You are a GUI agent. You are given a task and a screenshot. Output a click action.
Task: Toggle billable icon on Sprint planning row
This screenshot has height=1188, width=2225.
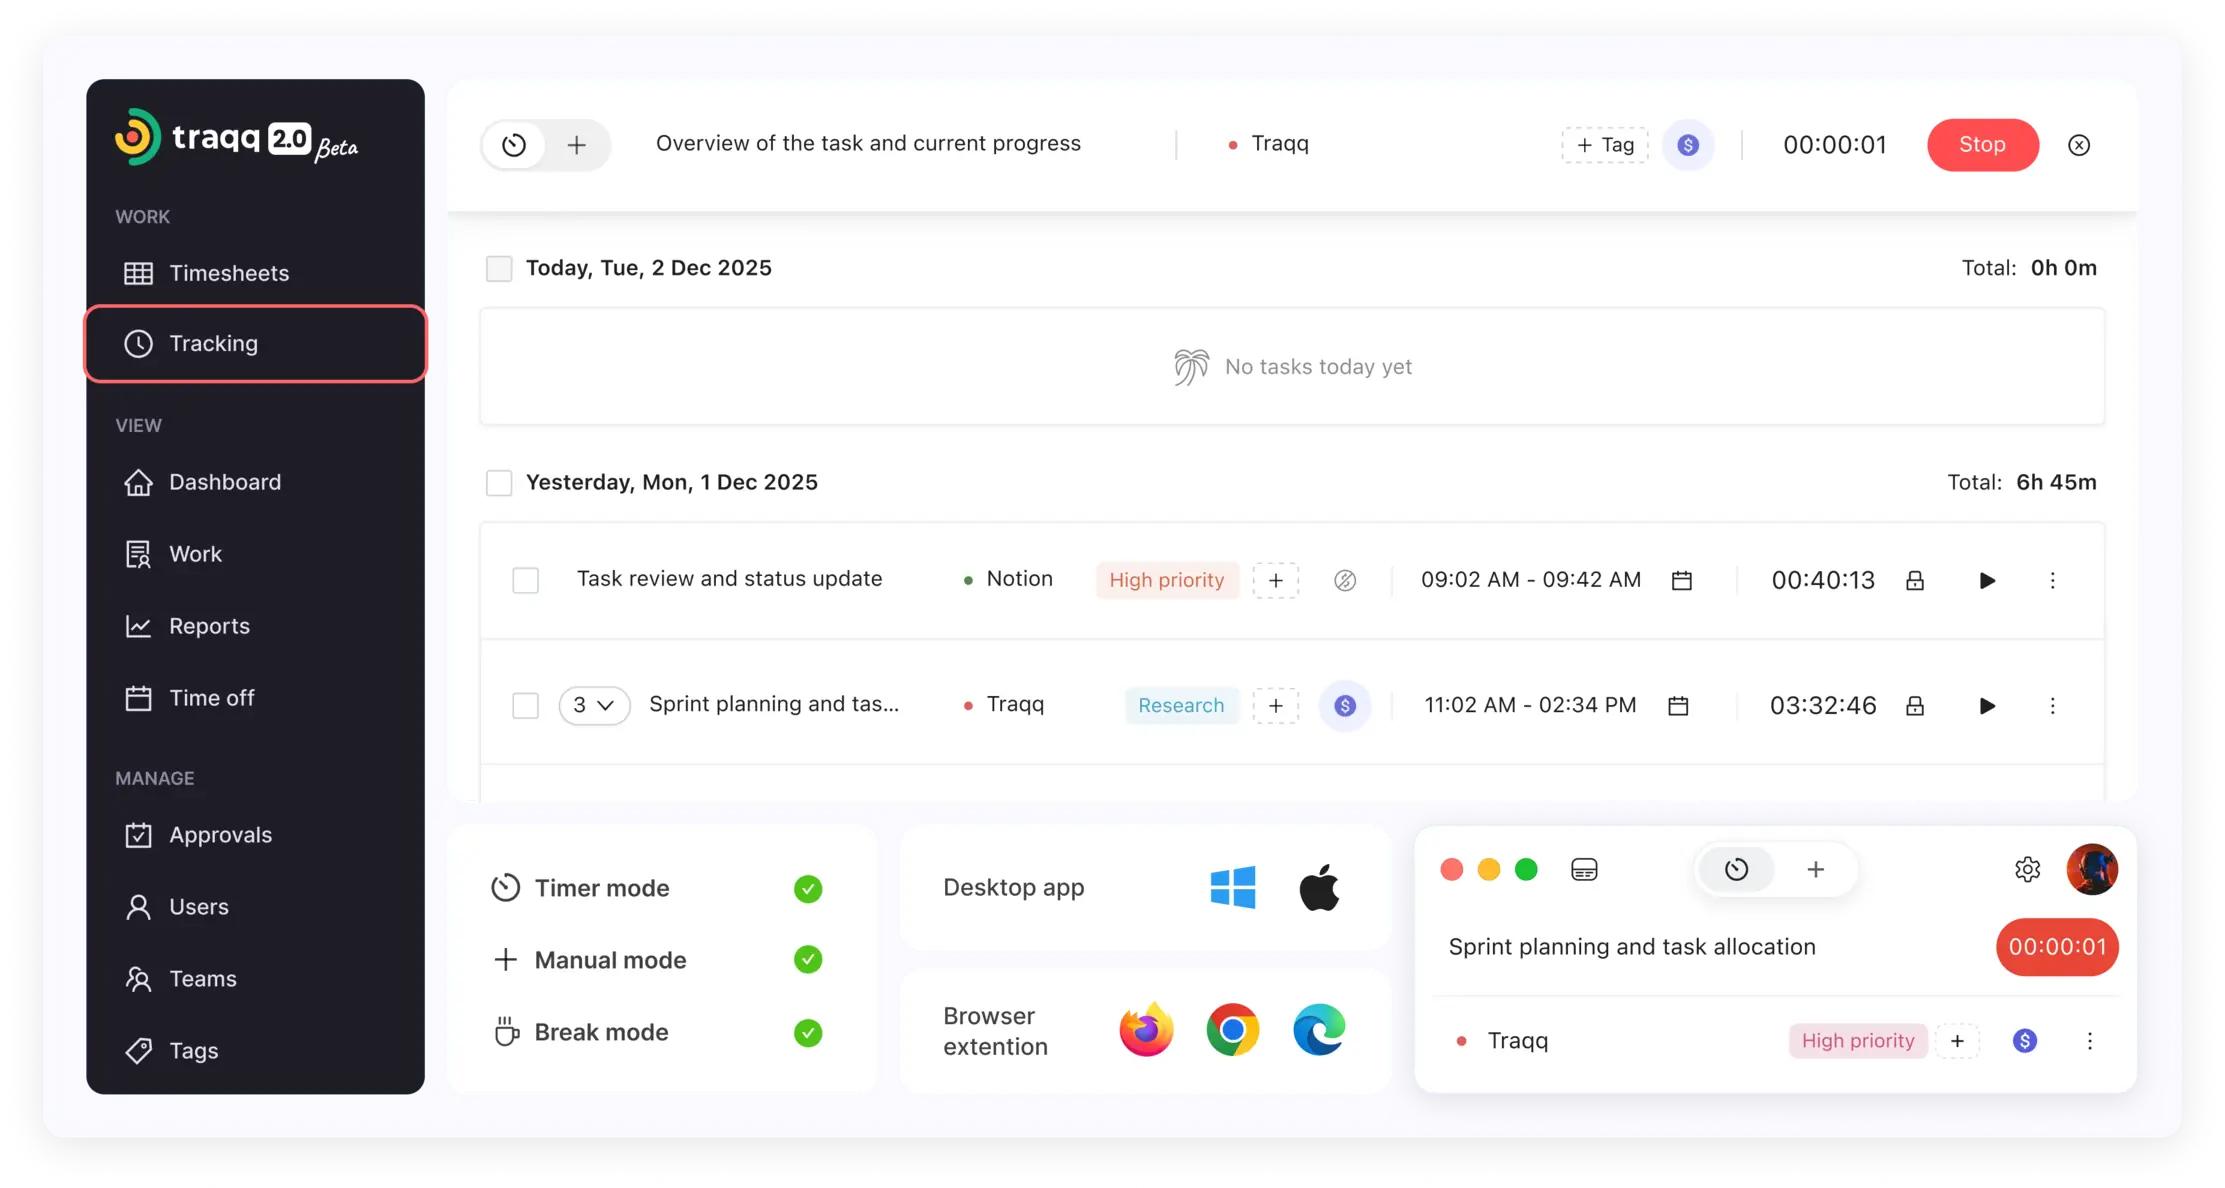pyautogui.click(x=1345, y=705)
